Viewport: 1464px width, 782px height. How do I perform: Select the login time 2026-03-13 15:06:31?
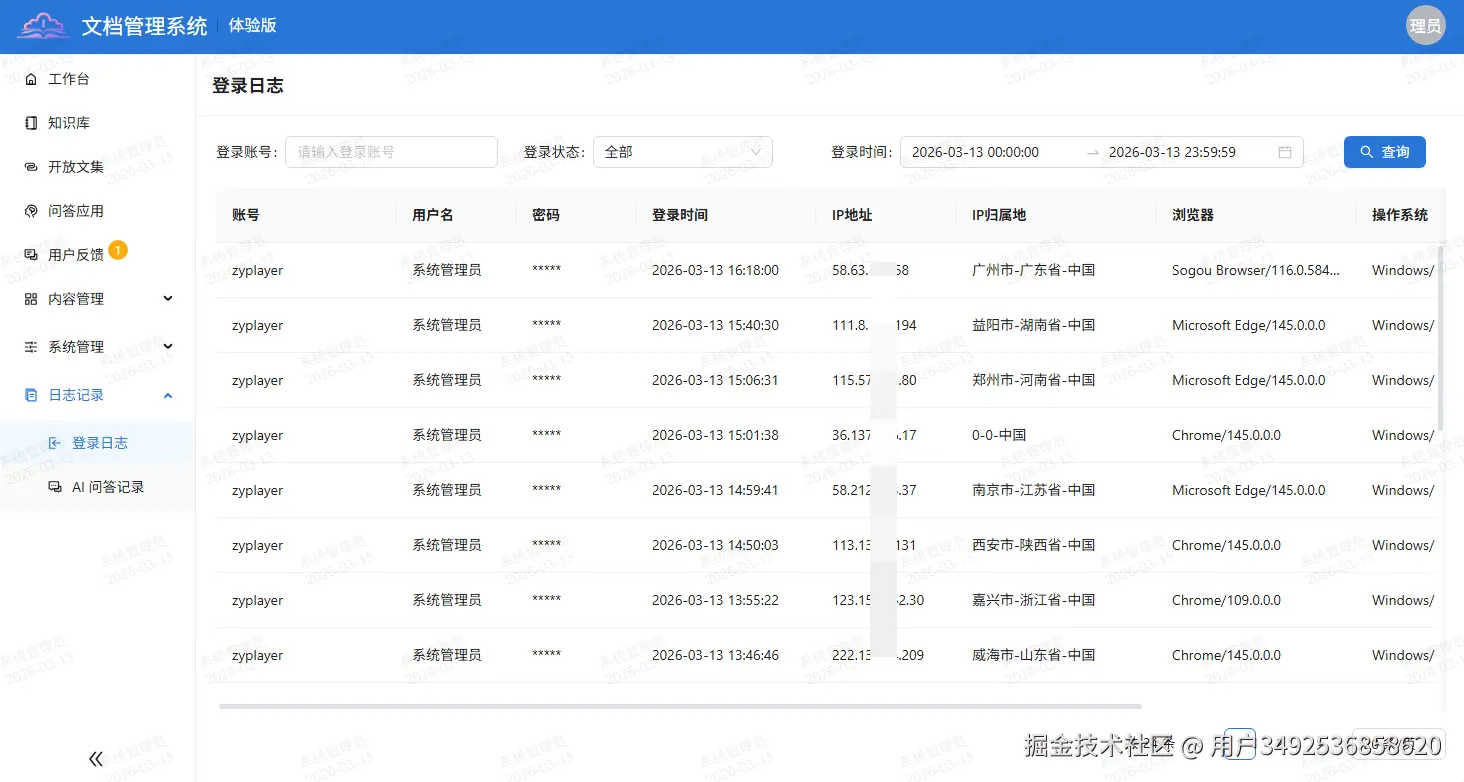pyautogui.click(x=715, y=380)
